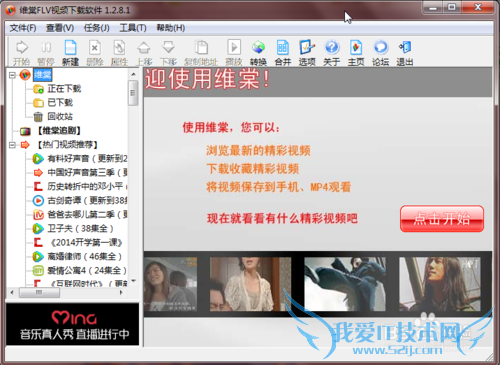Select 正在下载 folder in tree

pyautogui.click(x=64, y=89)
